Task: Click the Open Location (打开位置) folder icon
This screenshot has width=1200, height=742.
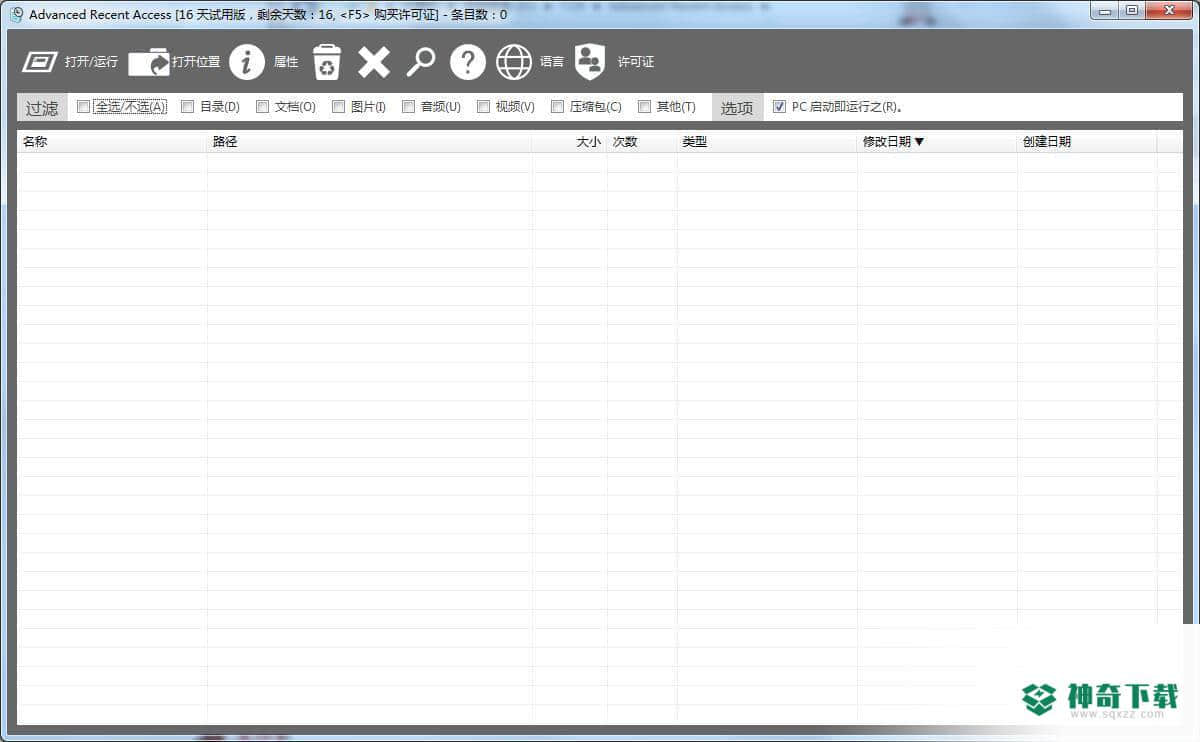Action: [149, 62]
